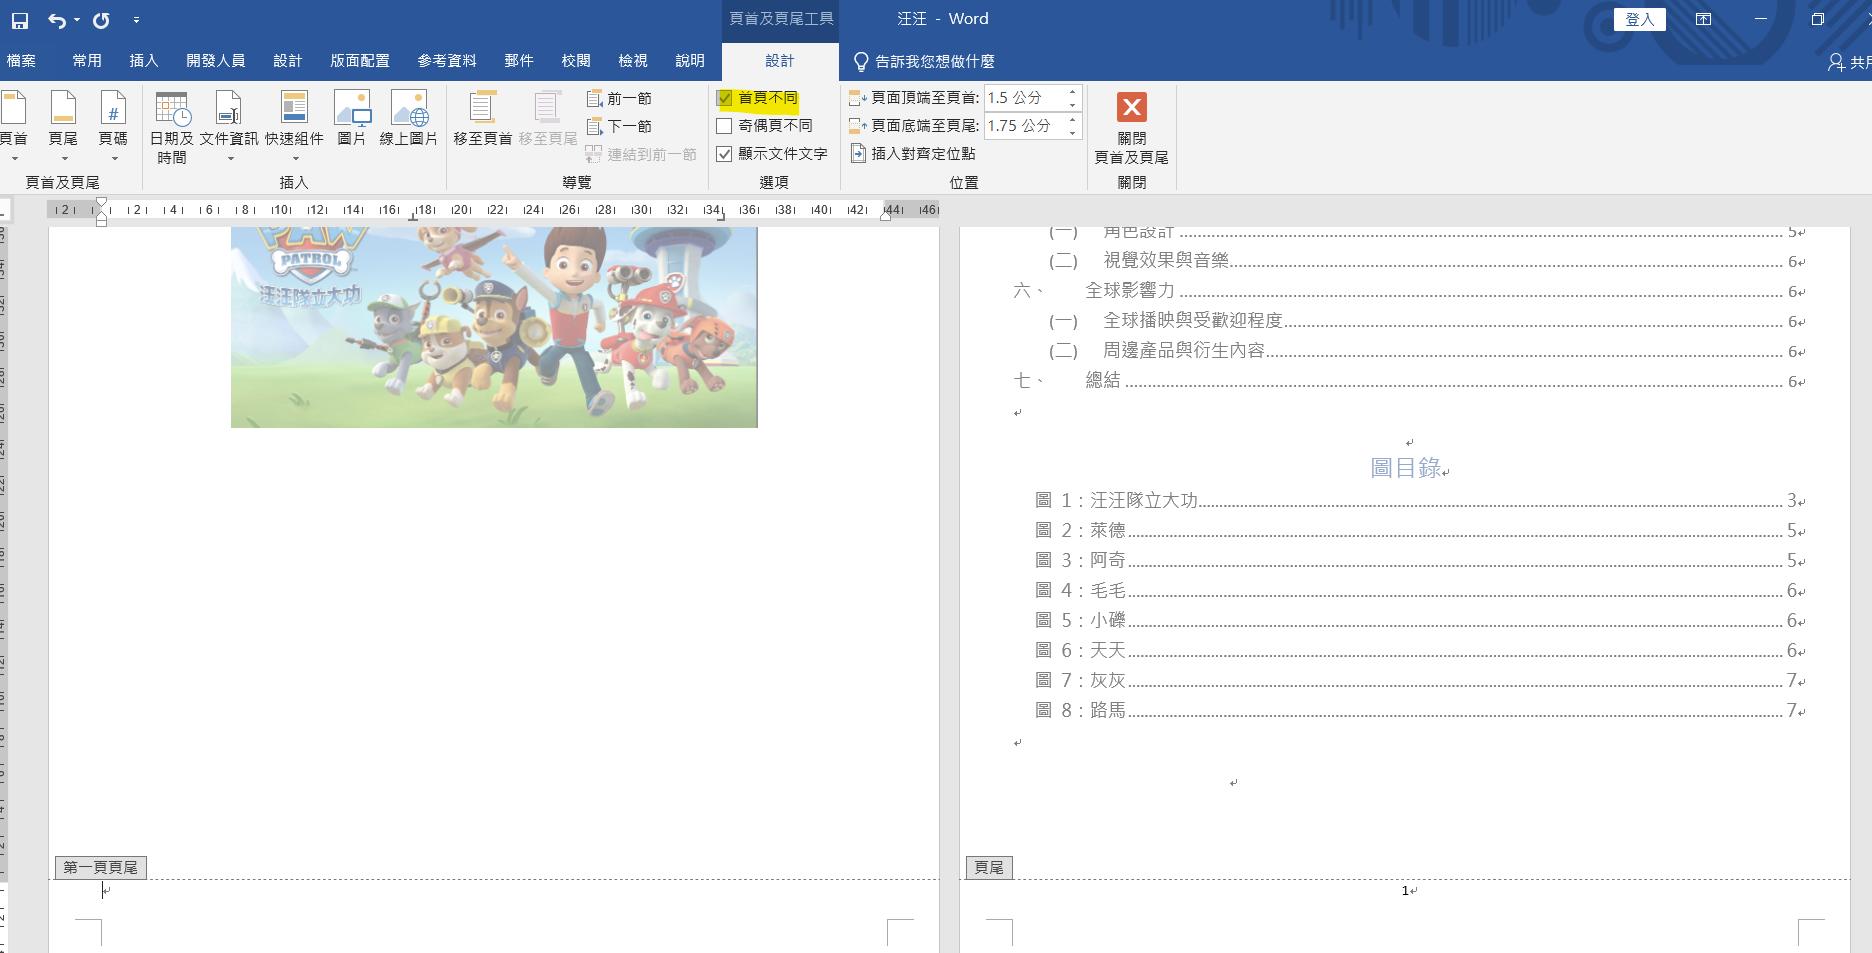The image size is (1872, 953).
Task: Jump to header with 移至頁首
Action: 483,118
